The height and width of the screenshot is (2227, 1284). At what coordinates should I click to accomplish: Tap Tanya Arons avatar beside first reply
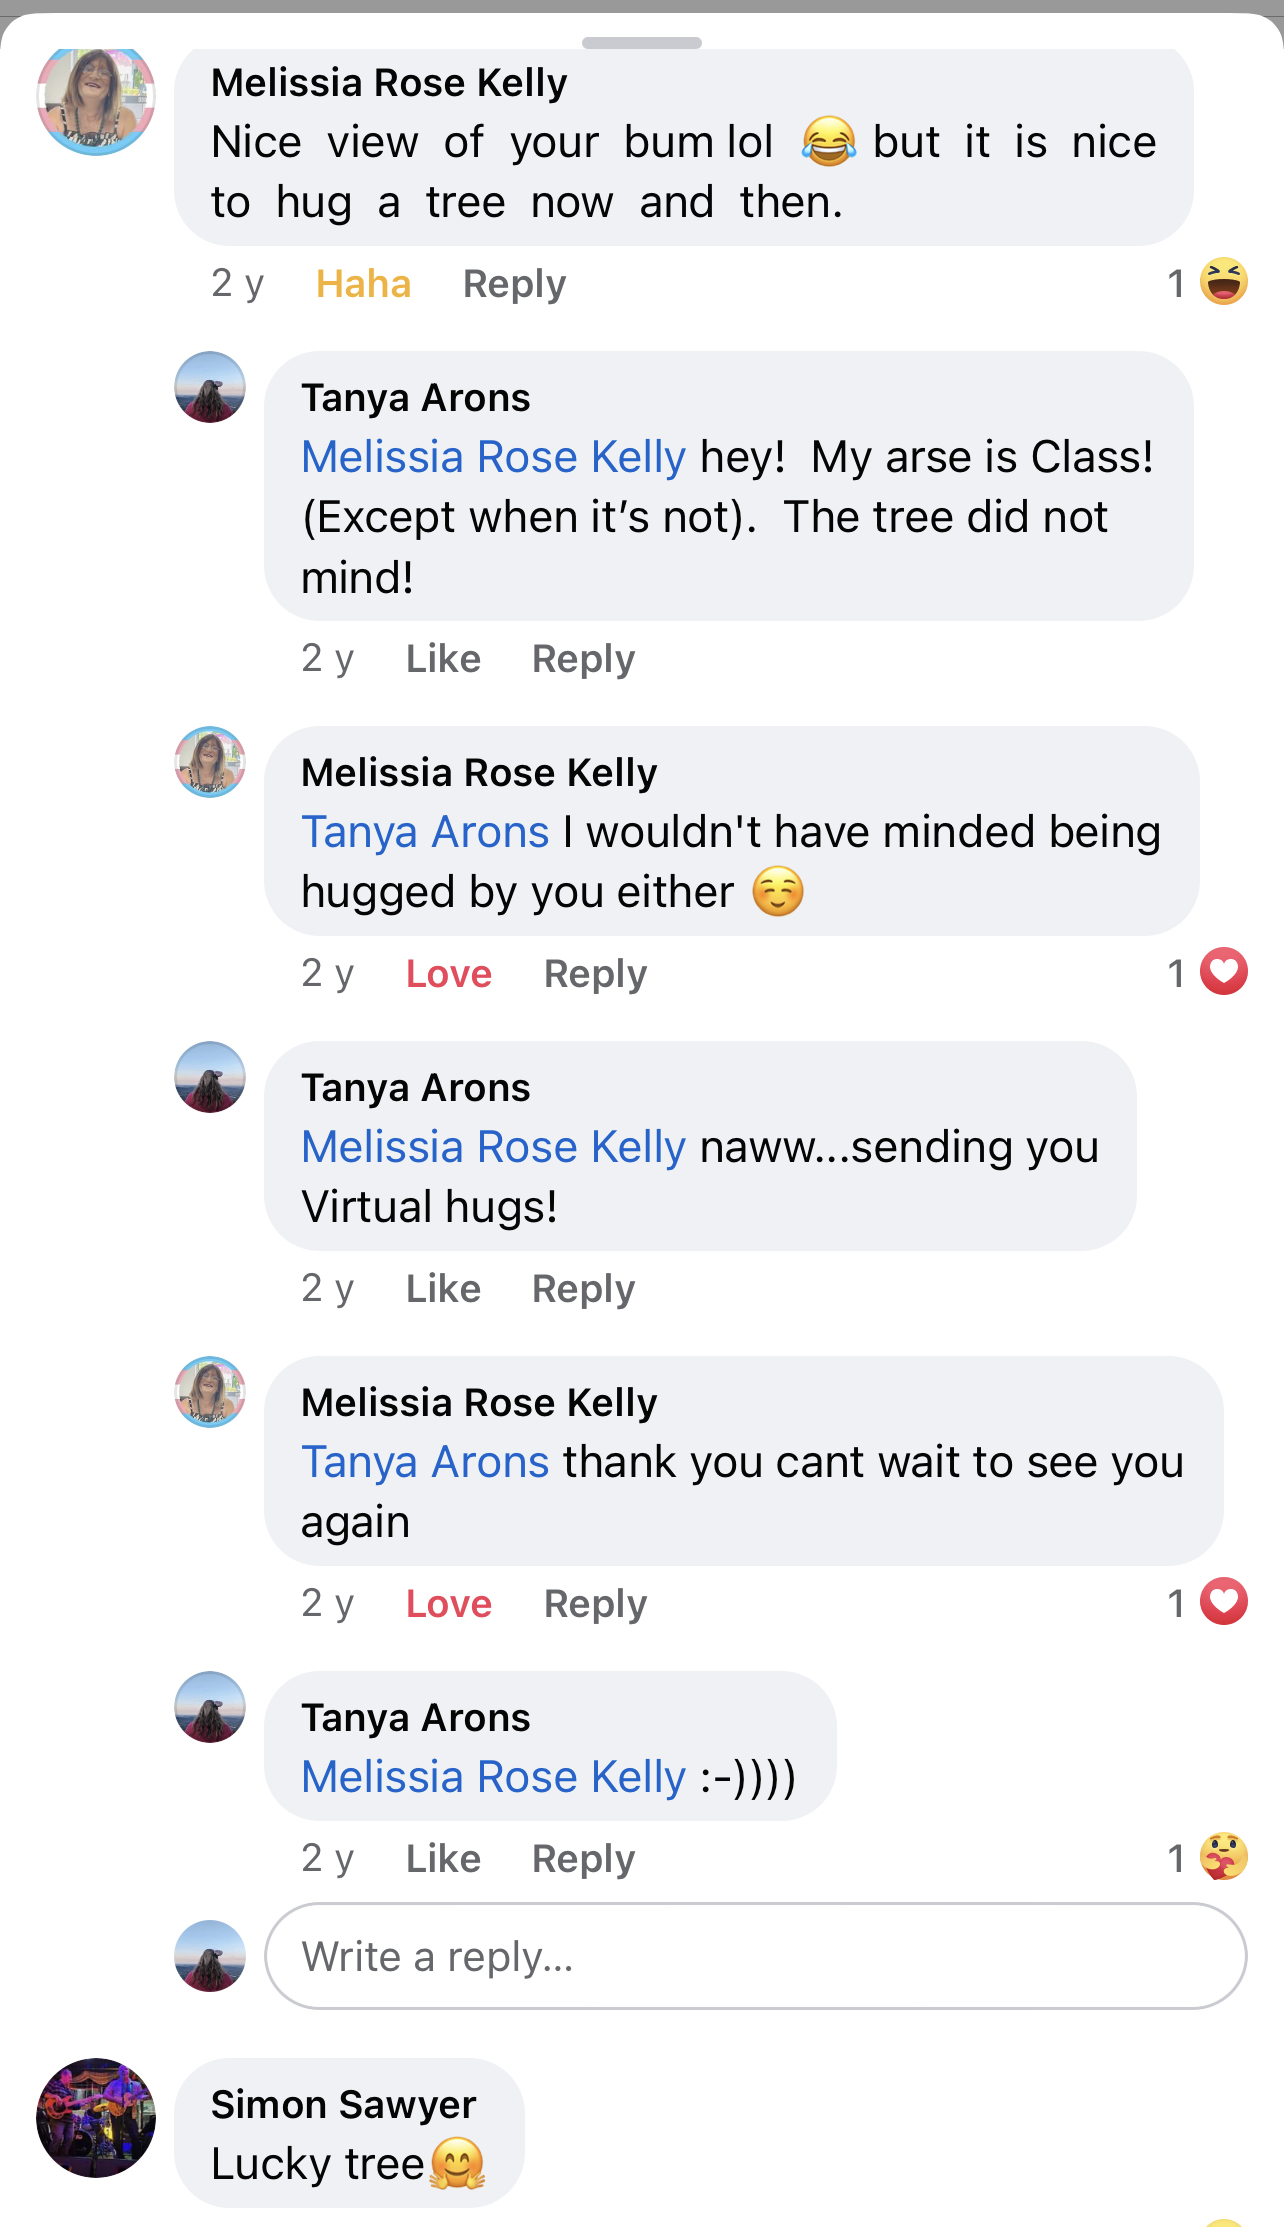click(x=210, y=387)
